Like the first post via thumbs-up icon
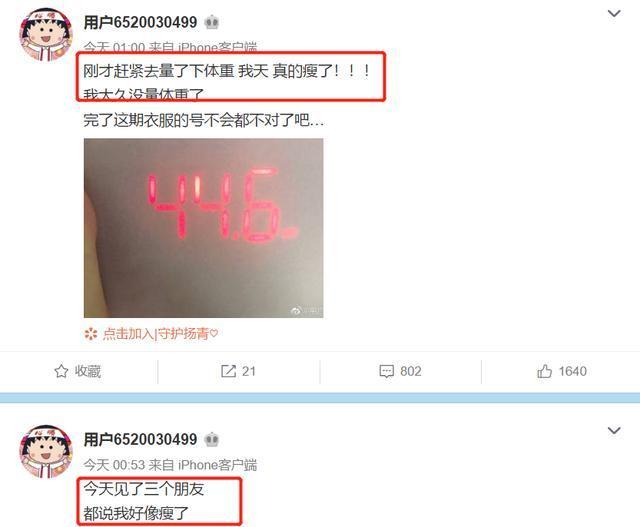The image size is (640, 527). (544, 371)
